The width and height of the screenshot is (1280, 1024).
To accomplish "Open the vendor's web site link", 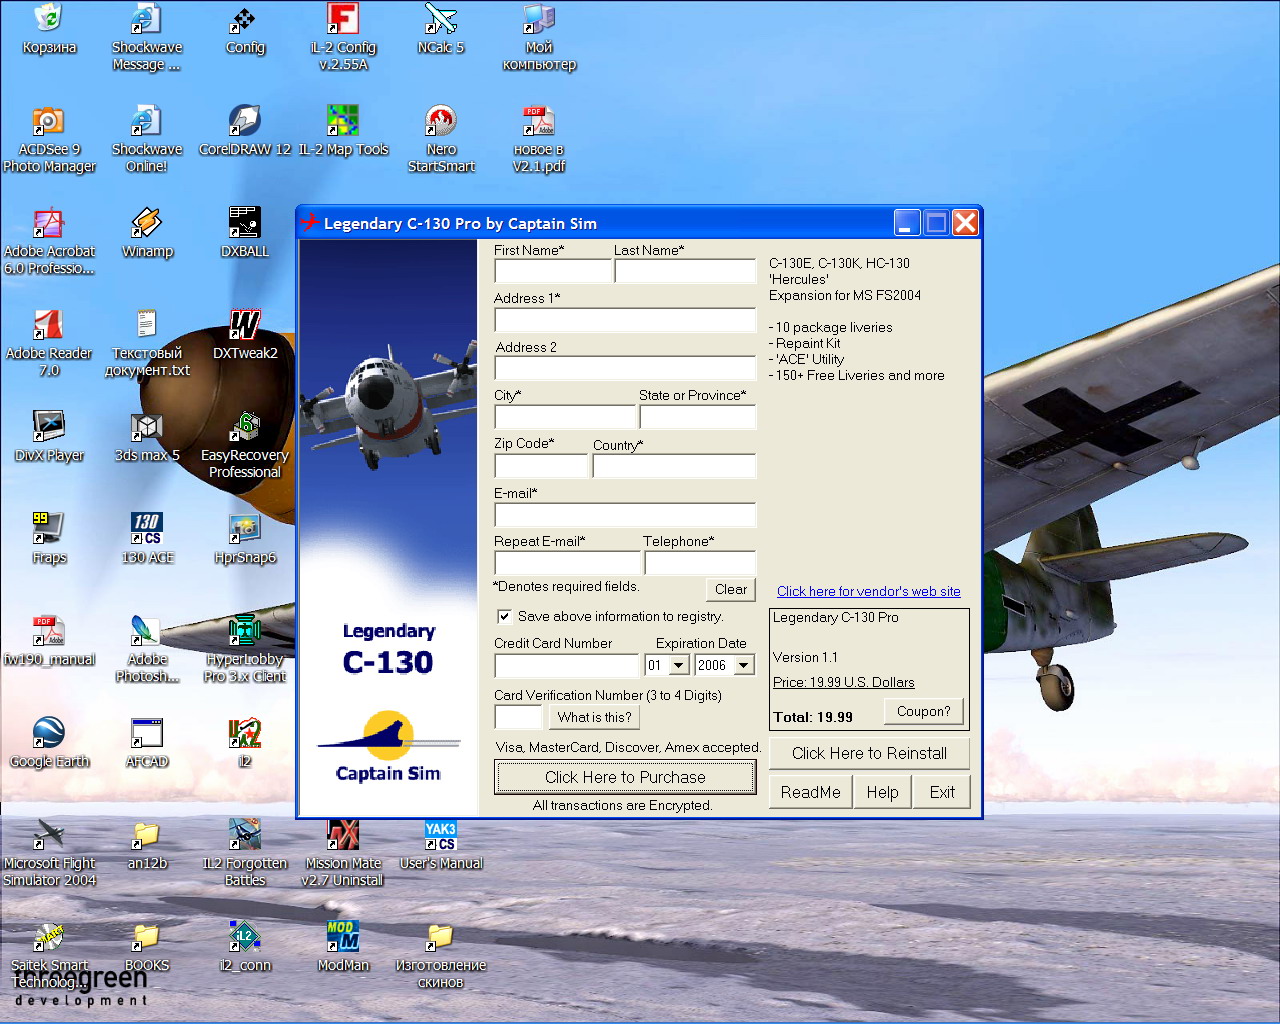I will pos(868,591).
